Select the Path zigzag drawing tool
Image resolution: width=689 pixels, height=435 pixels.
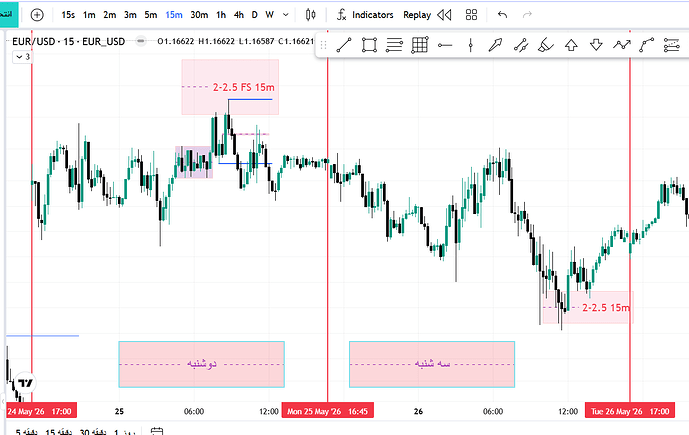pos(622,45)
